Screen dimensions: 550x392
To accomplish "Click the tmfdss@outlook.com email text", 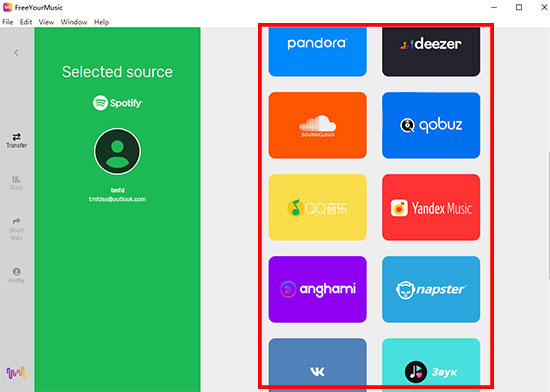I will [x=118, y=199].
